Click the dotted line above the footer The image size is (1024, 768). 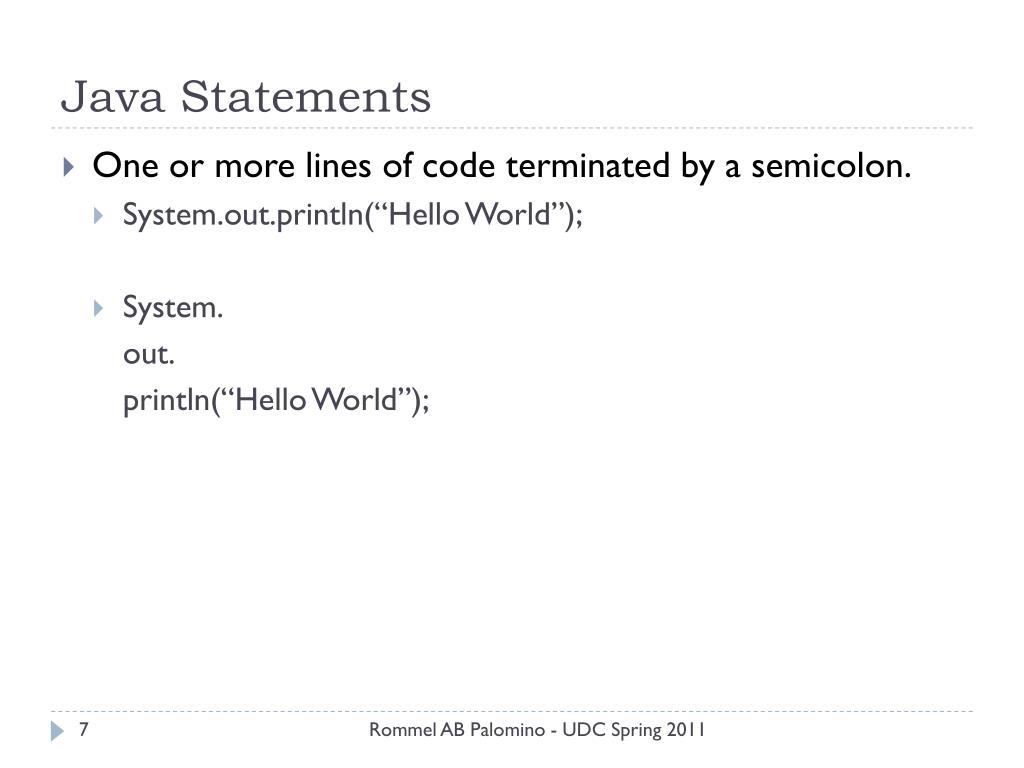click(x=512, y=711)
